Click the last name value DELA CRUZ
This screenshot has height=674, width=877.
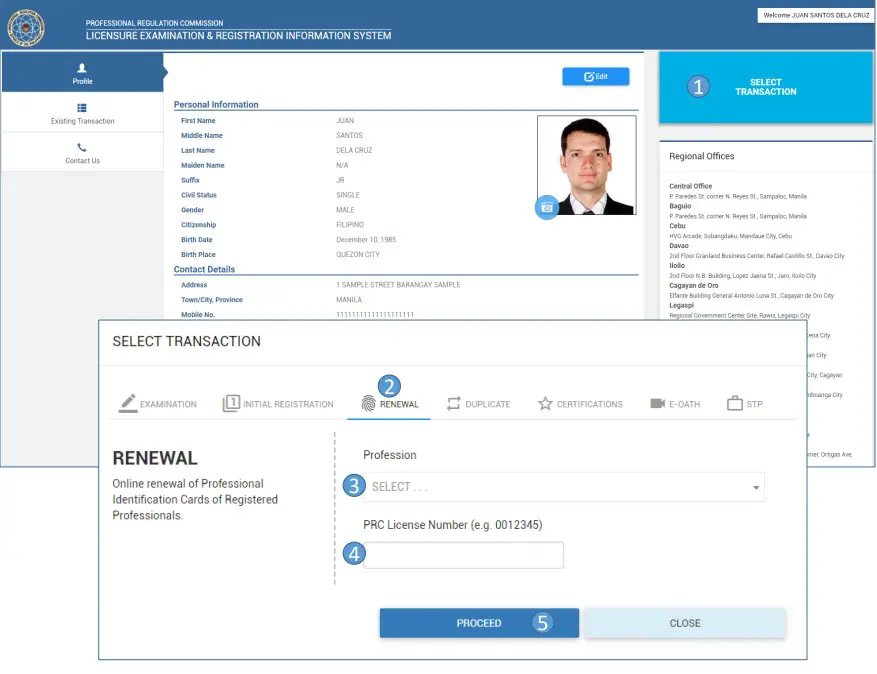click(353, 150)
